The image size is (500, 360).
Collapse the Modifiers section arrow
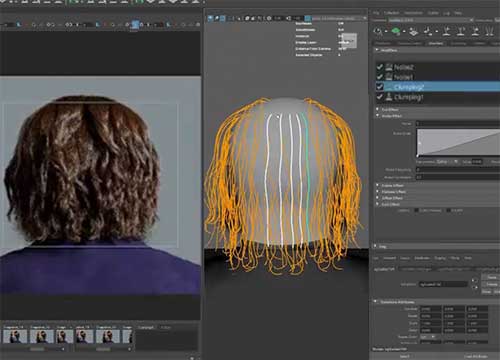point(377,50)
